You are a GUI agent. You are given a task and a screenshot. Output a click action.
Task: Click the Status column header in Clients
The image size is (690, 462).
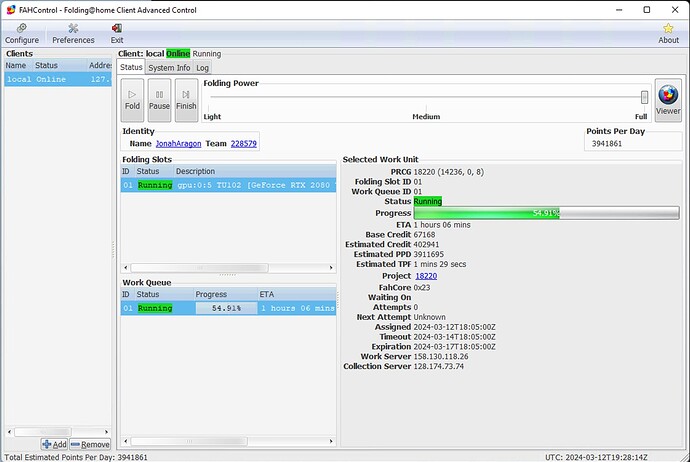(59, 65)
